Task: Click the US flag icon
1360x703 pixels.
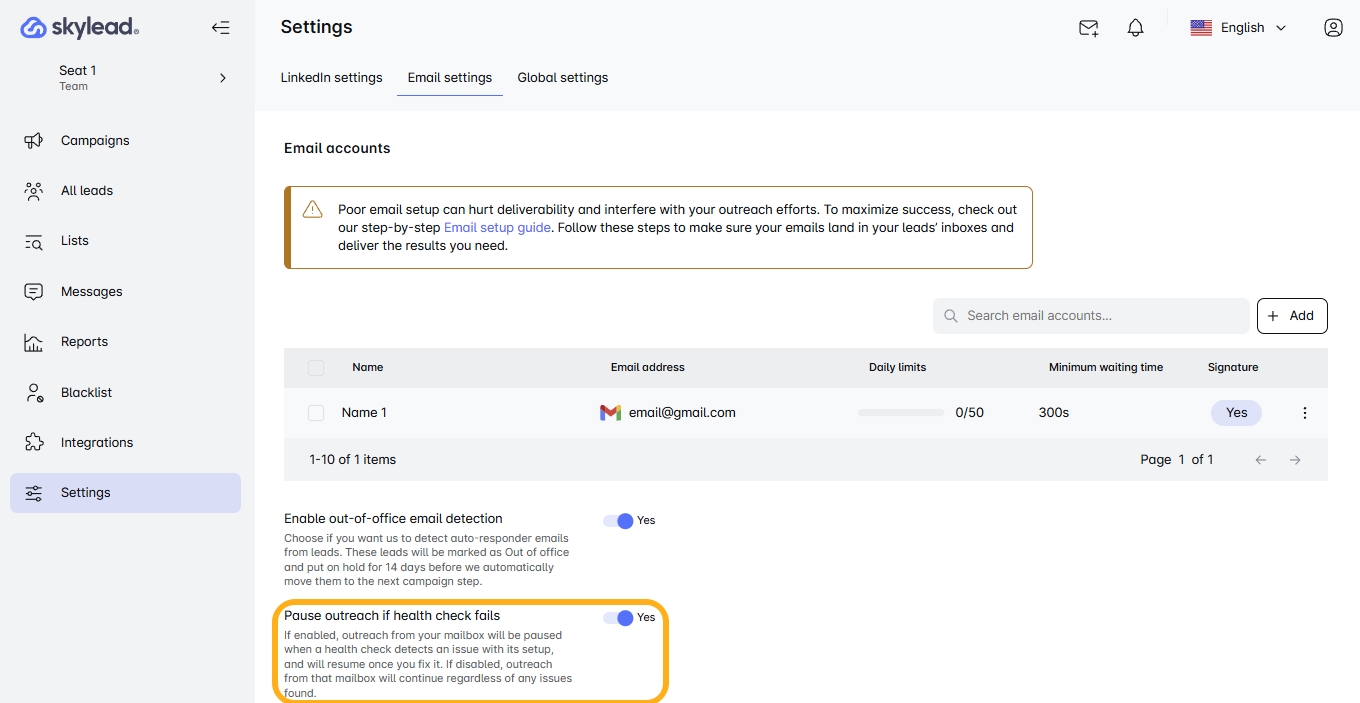Action: coord(1201,28)
